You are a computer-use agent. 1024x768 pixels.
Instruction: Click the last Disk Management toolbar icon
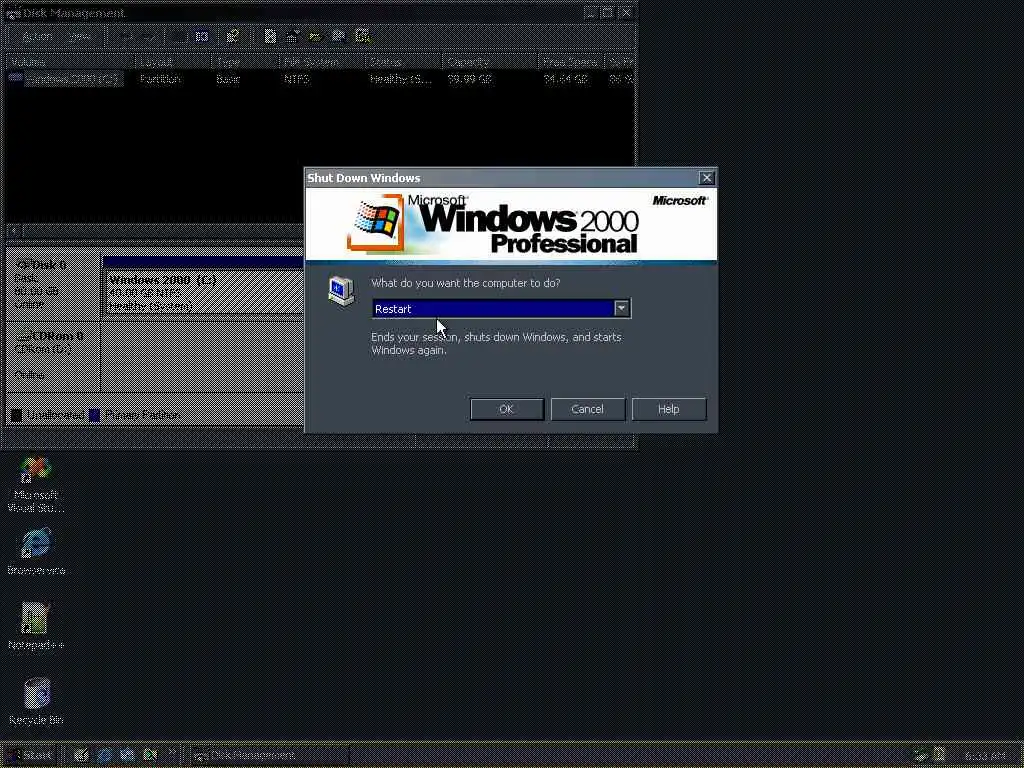point(362,37)
